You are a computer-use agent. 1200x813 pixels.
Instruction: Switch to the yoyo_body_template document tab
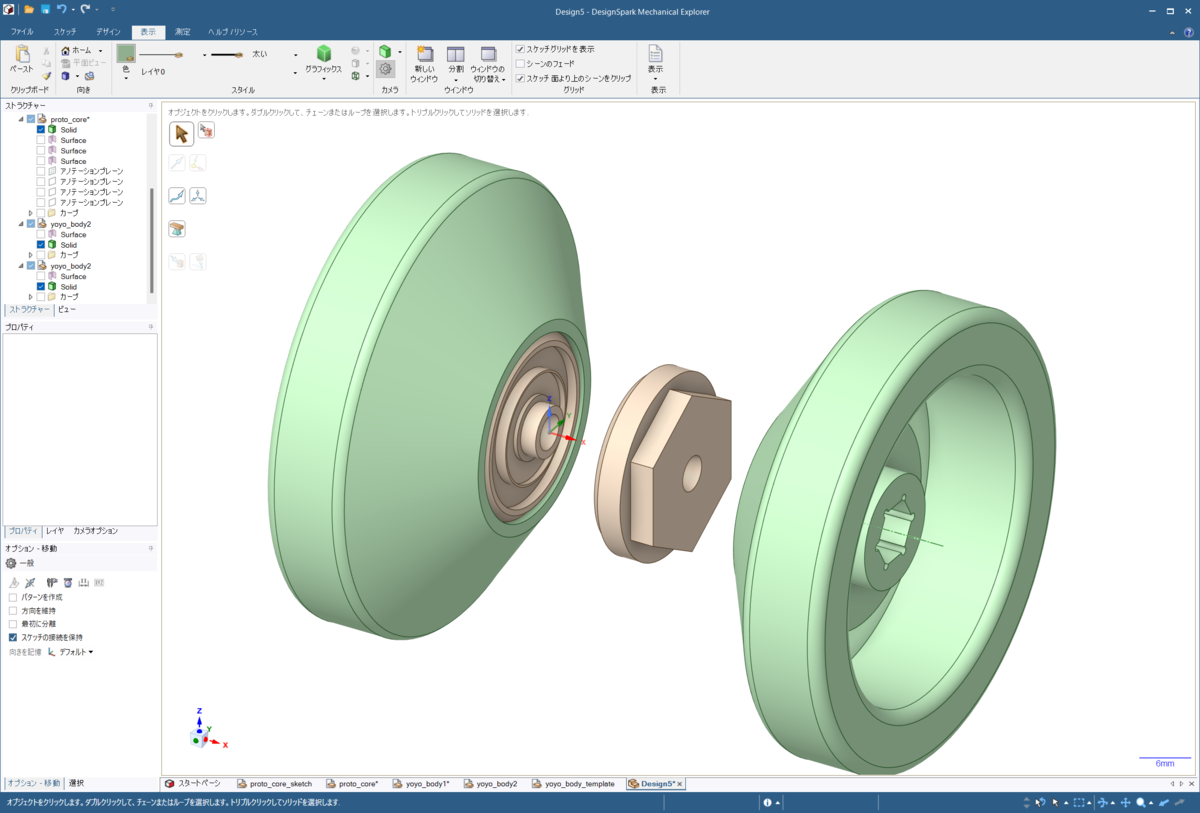tap(572, 784)
